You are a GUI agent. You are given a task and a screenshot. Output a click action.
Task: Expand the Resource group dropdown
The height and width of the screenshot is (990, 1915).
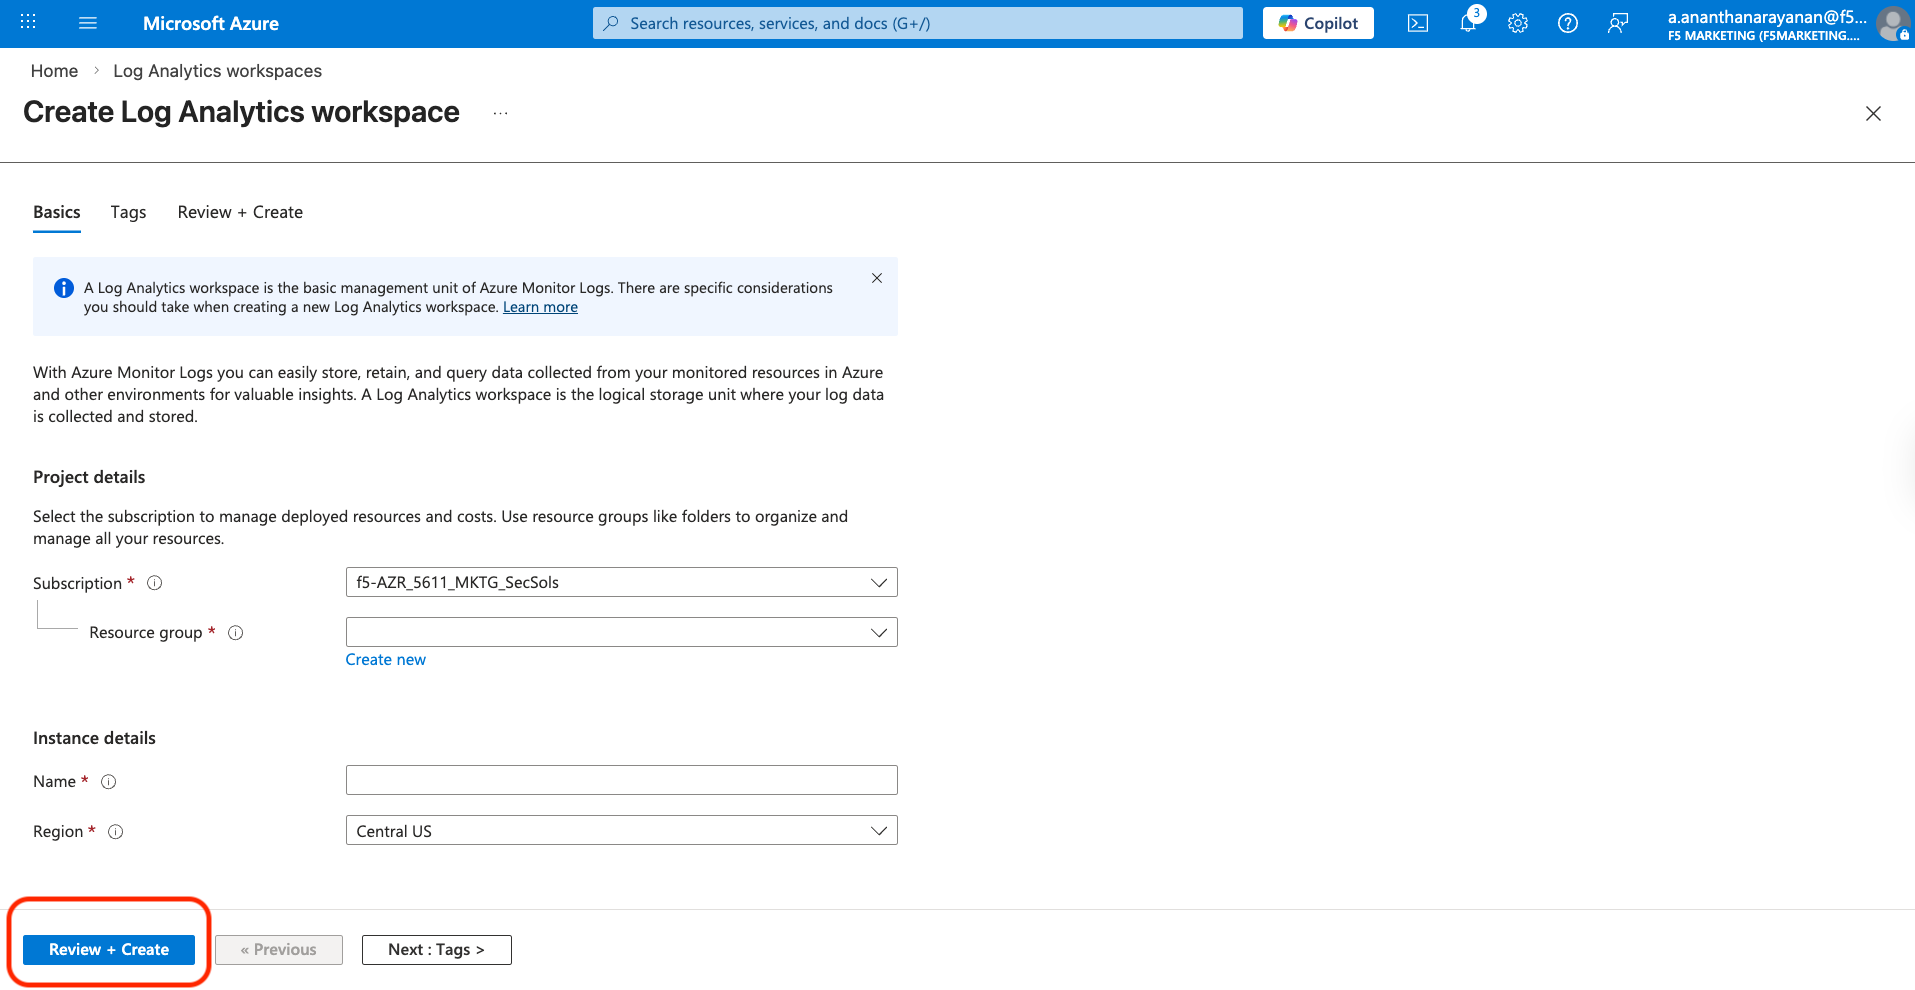coord(621,632)
